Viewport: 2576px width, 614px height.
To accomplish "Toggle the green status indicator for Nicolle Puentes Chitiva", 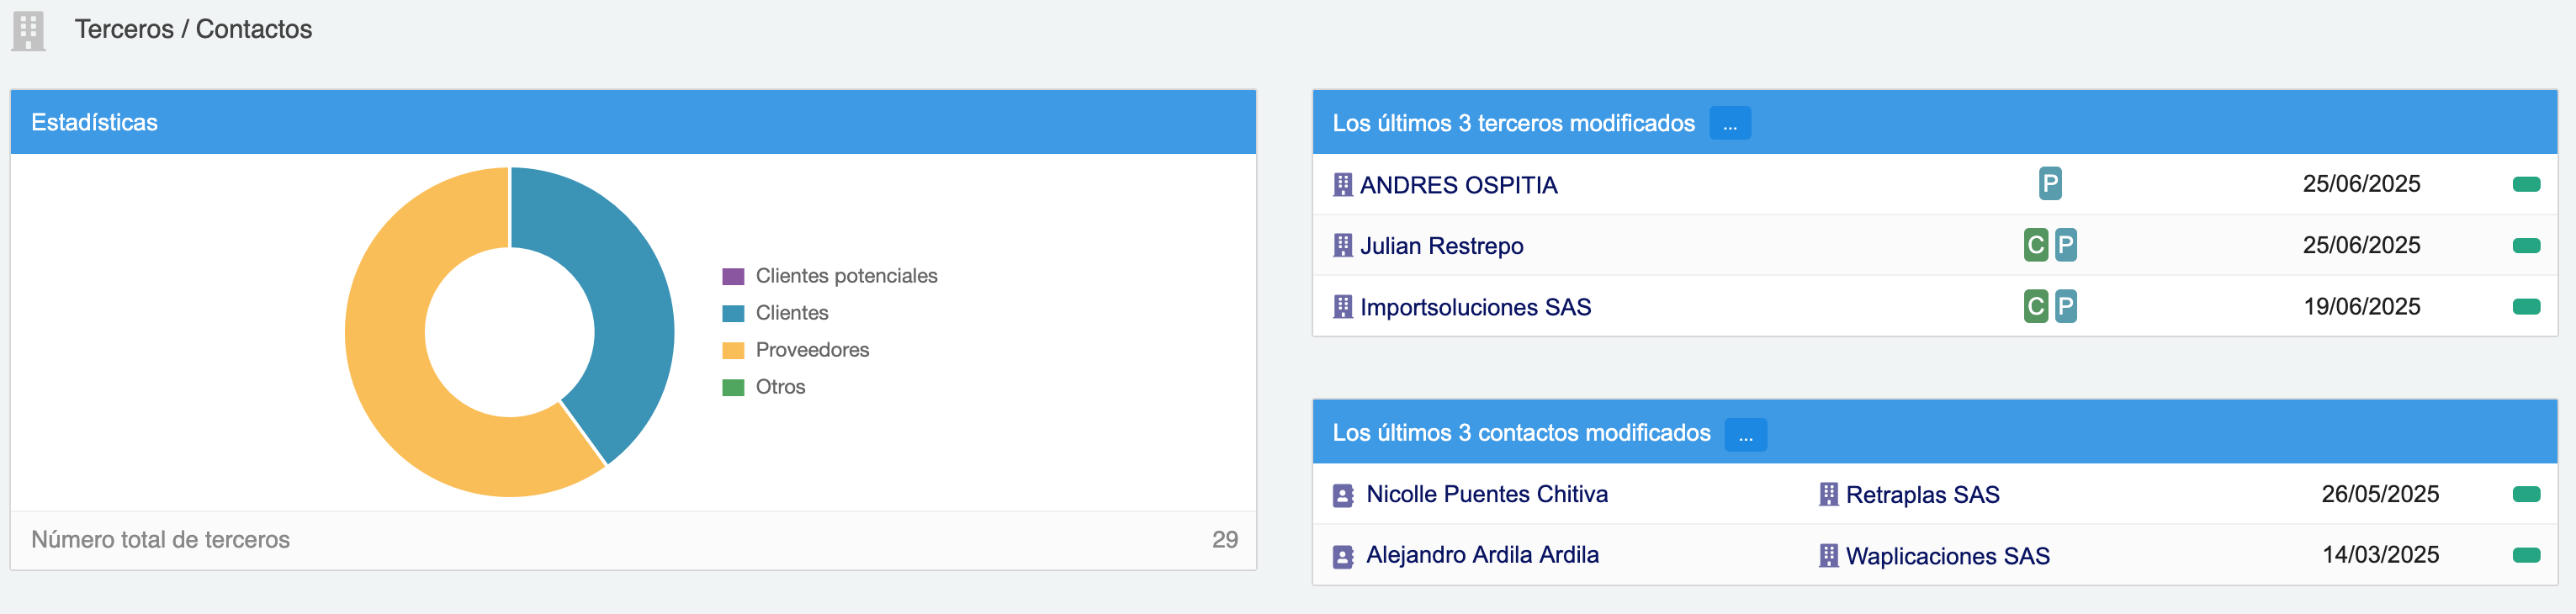I will tap(2526, 494).
